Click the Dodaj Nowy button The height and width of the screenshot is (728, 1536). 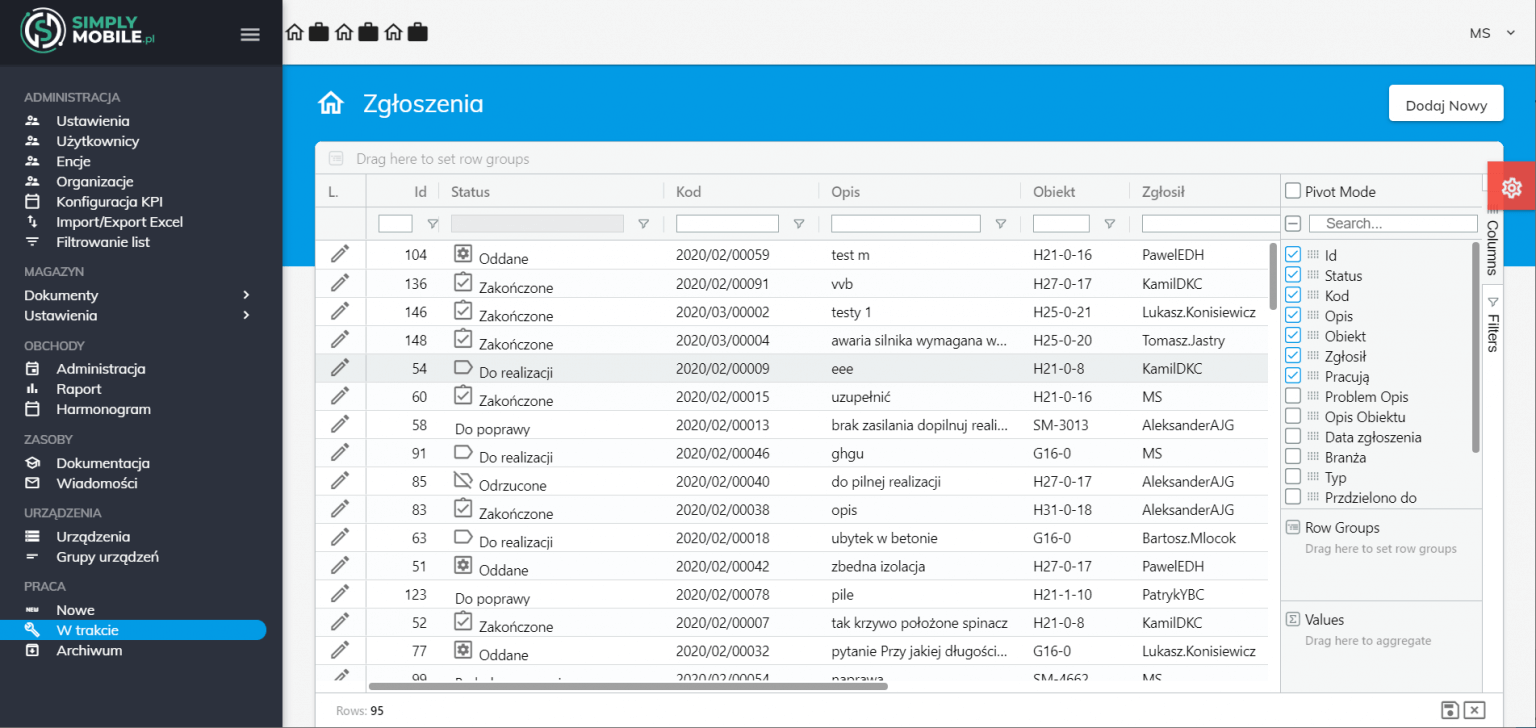1445,104
